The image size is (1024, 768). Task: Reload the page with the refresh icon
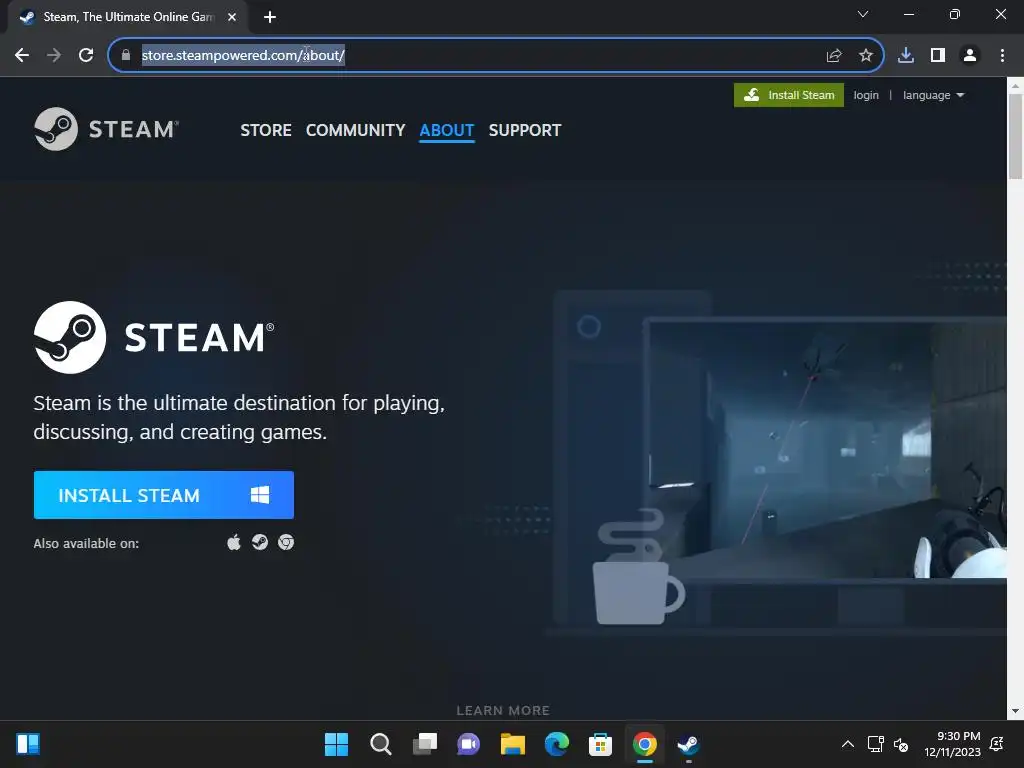pos(86,56)
